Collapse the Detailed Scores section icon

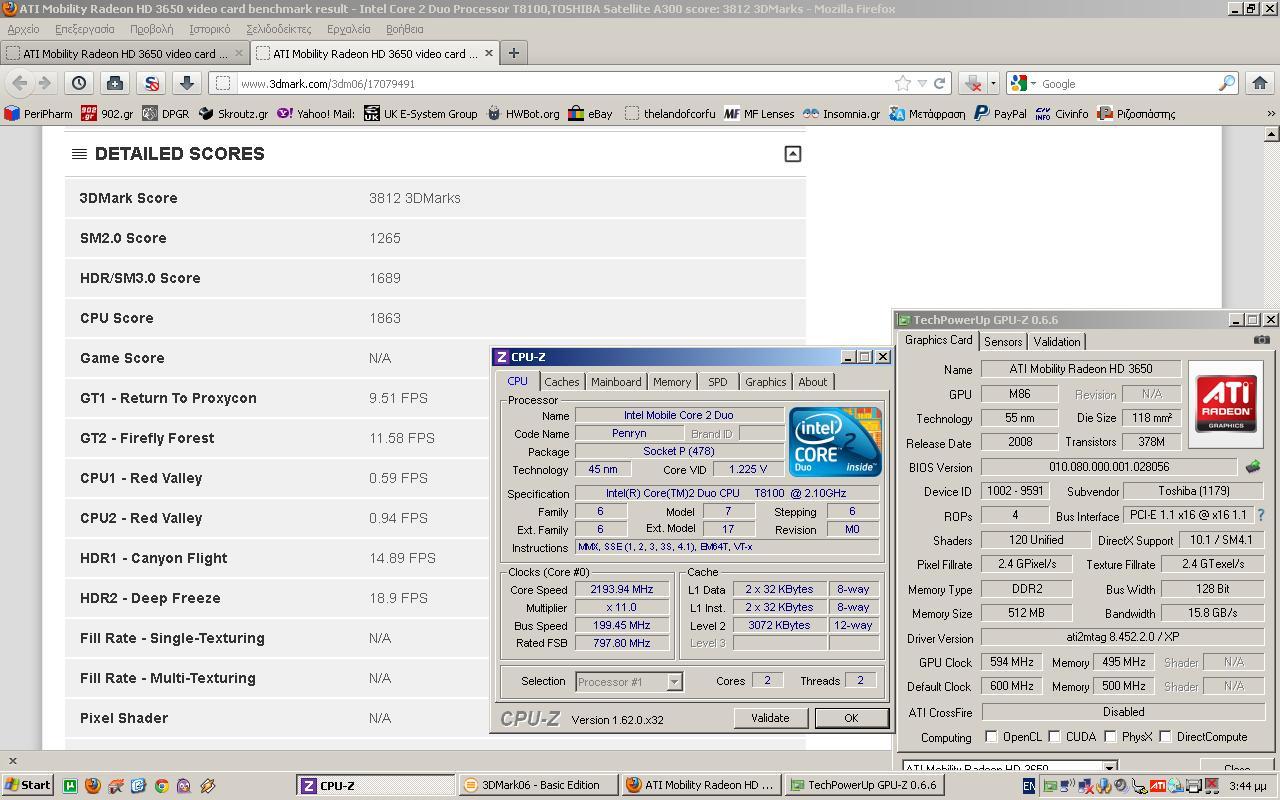[792, 153]
